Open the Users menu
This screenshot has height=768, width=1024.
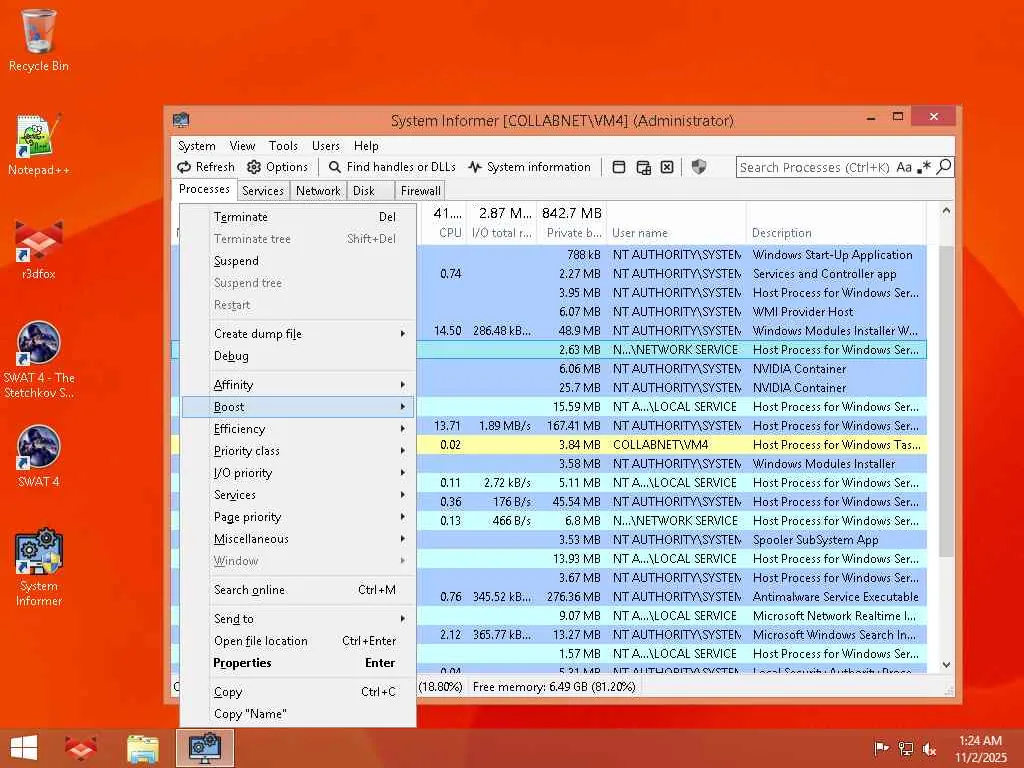click(x=325, y=146)
